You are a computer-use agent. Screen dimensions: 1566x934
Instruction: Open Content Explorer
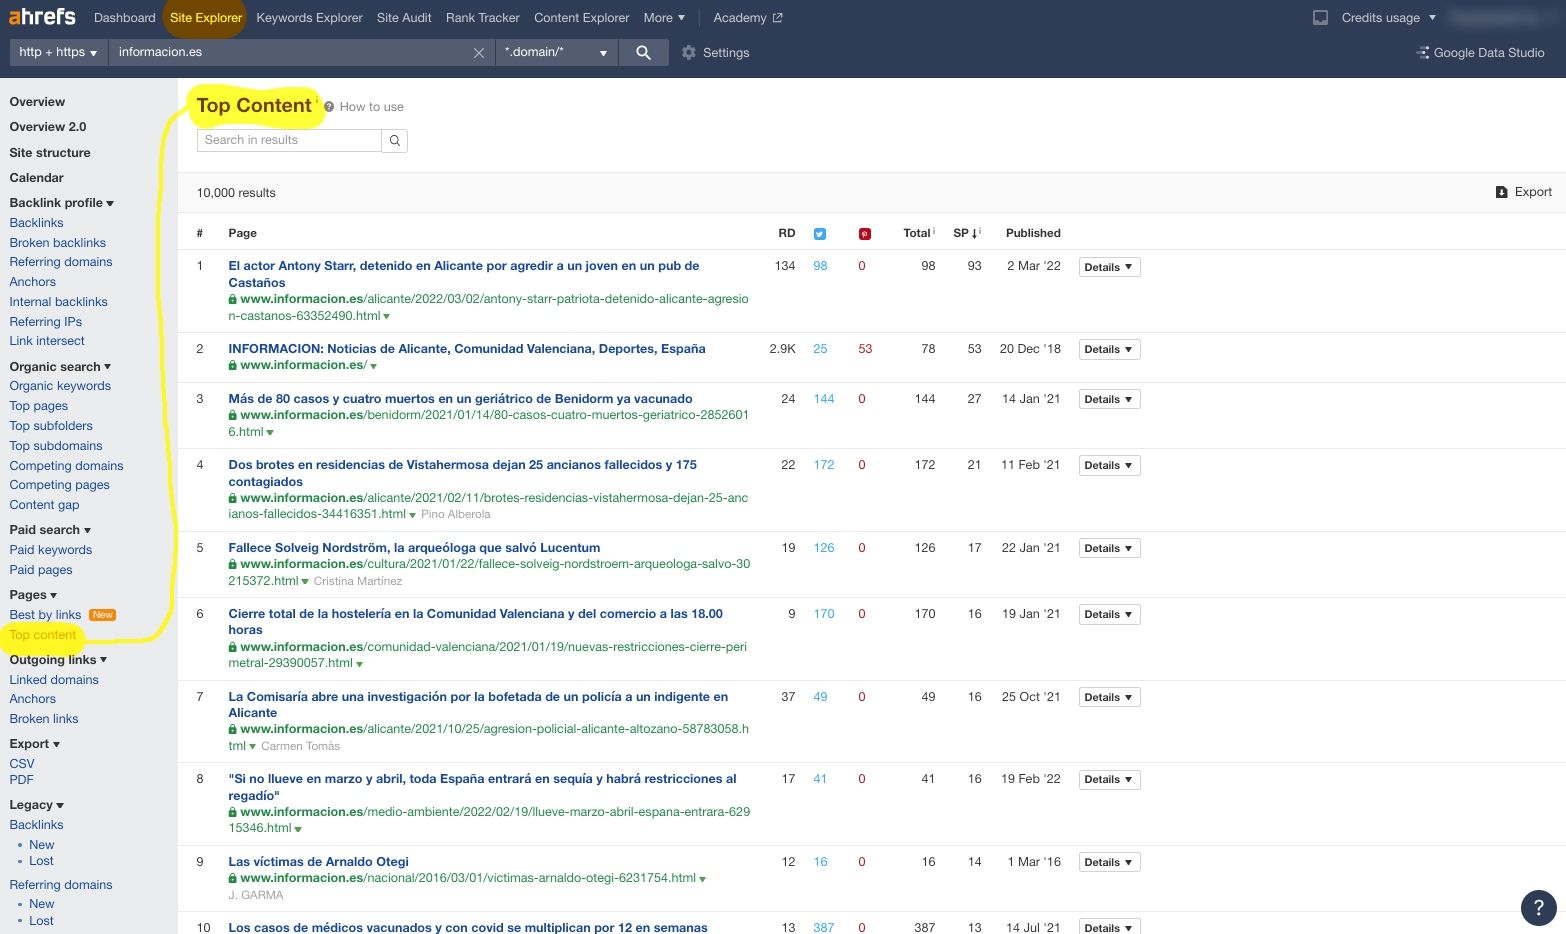coord(582,18)
